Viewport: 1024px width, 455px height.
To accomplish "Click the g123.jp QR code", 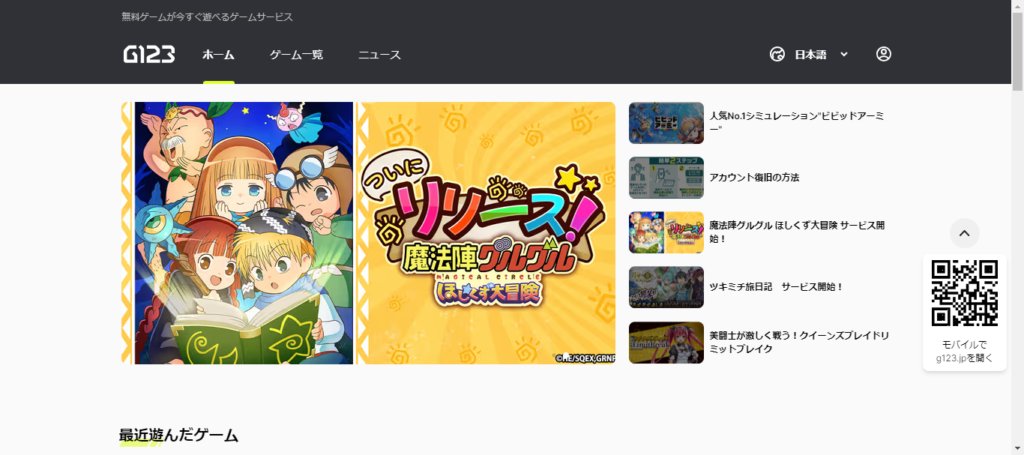I will coord(965,293).
